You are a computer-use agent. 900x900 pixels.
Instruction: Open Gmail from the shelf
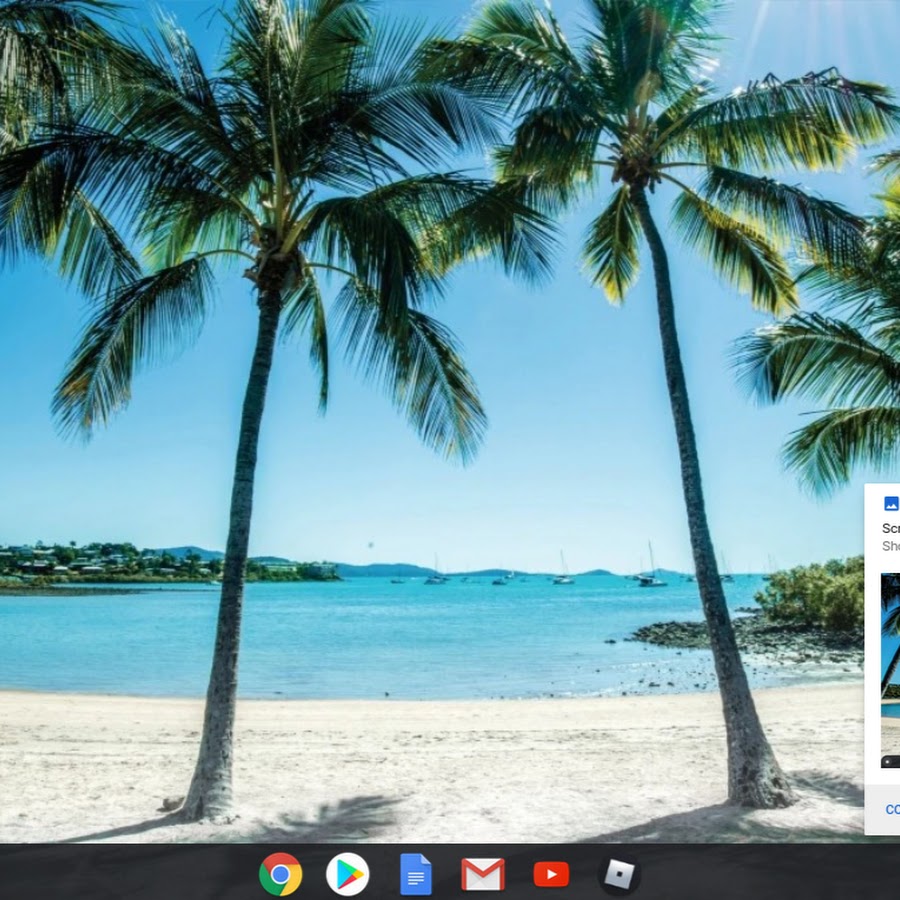[x=483, y=875]
